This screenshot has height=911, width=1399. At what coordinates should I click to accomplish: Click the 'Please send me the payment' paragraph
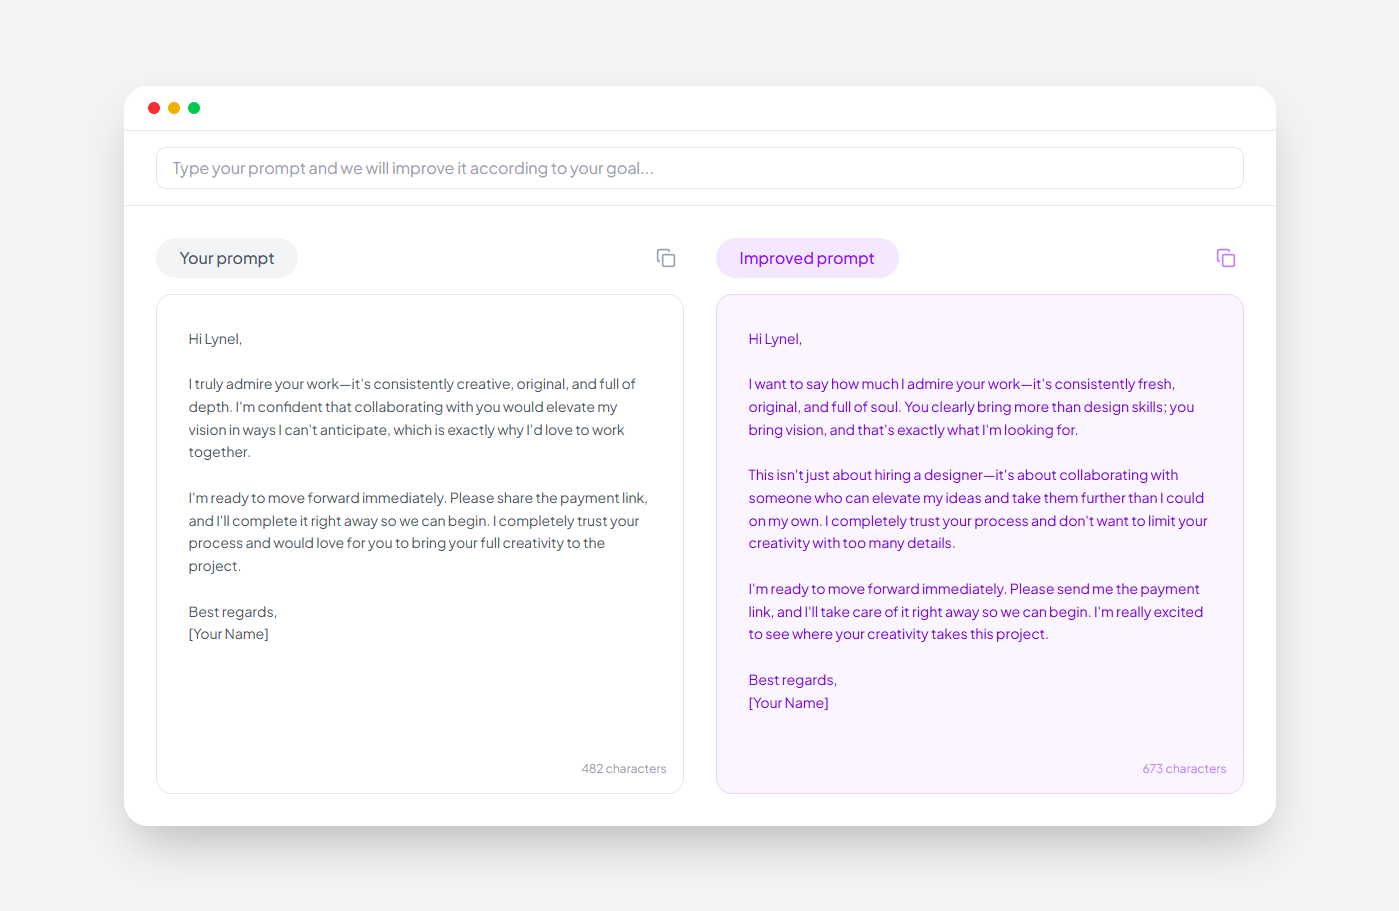tap(975, 612)
